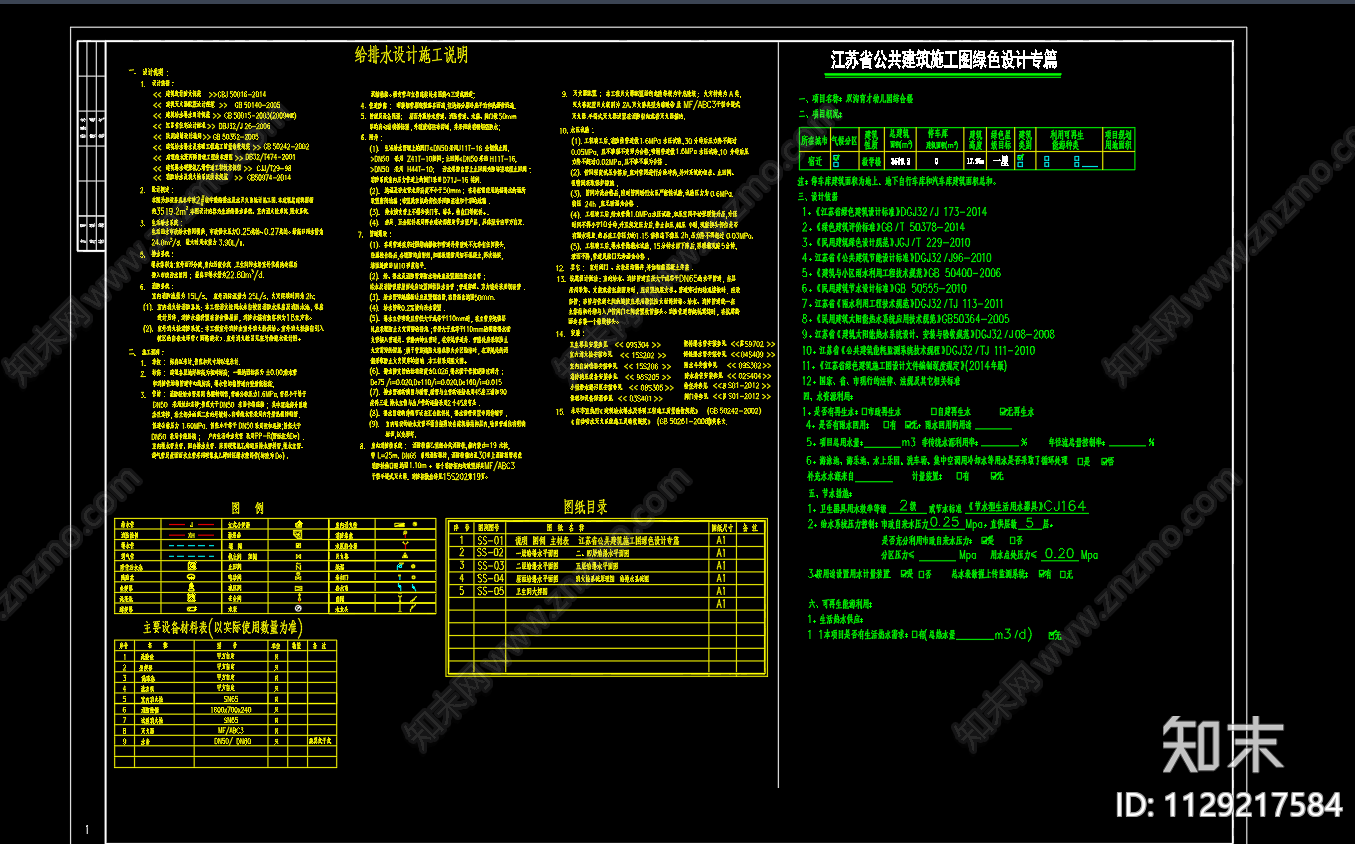Select standard code GB50364-2005

pos(975,319)
